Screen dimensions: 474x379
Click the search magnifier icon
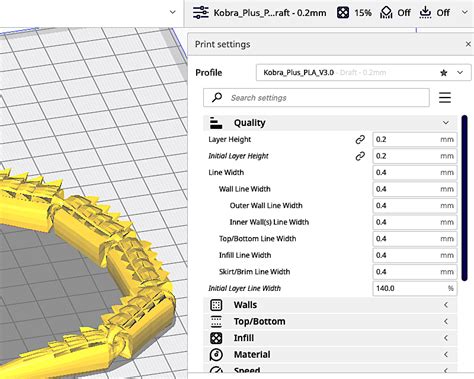coord(217,97)
